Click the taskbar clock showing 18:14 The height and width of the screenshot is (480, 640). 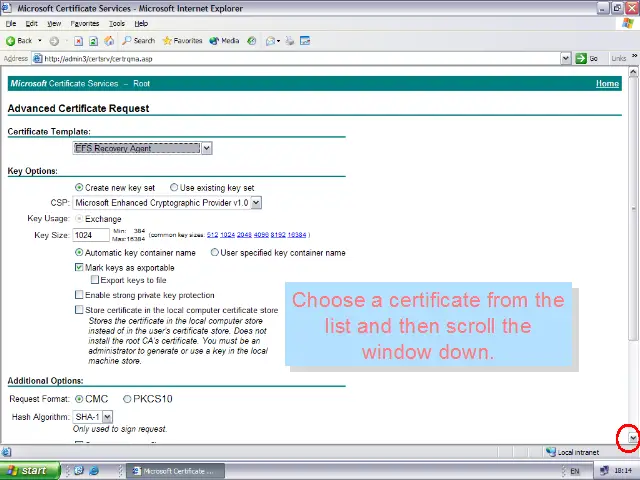pyautogui.click(x=623, y=471)
